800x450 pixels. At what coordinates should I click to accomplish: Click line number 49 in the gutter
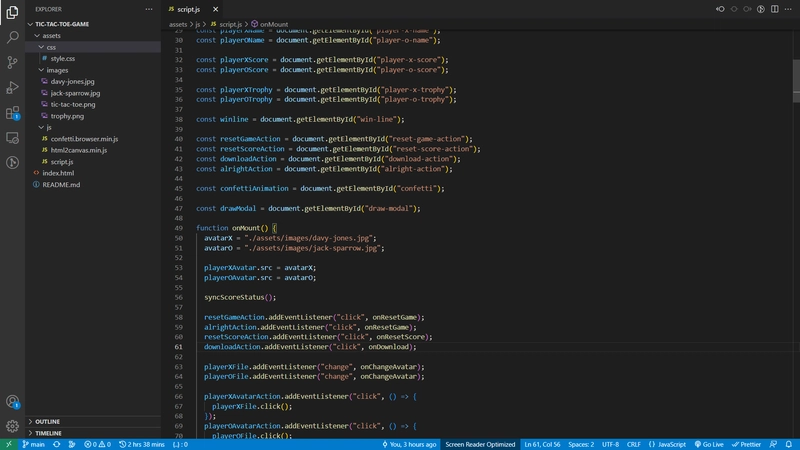pyautogui.click(x=178, y=228)
